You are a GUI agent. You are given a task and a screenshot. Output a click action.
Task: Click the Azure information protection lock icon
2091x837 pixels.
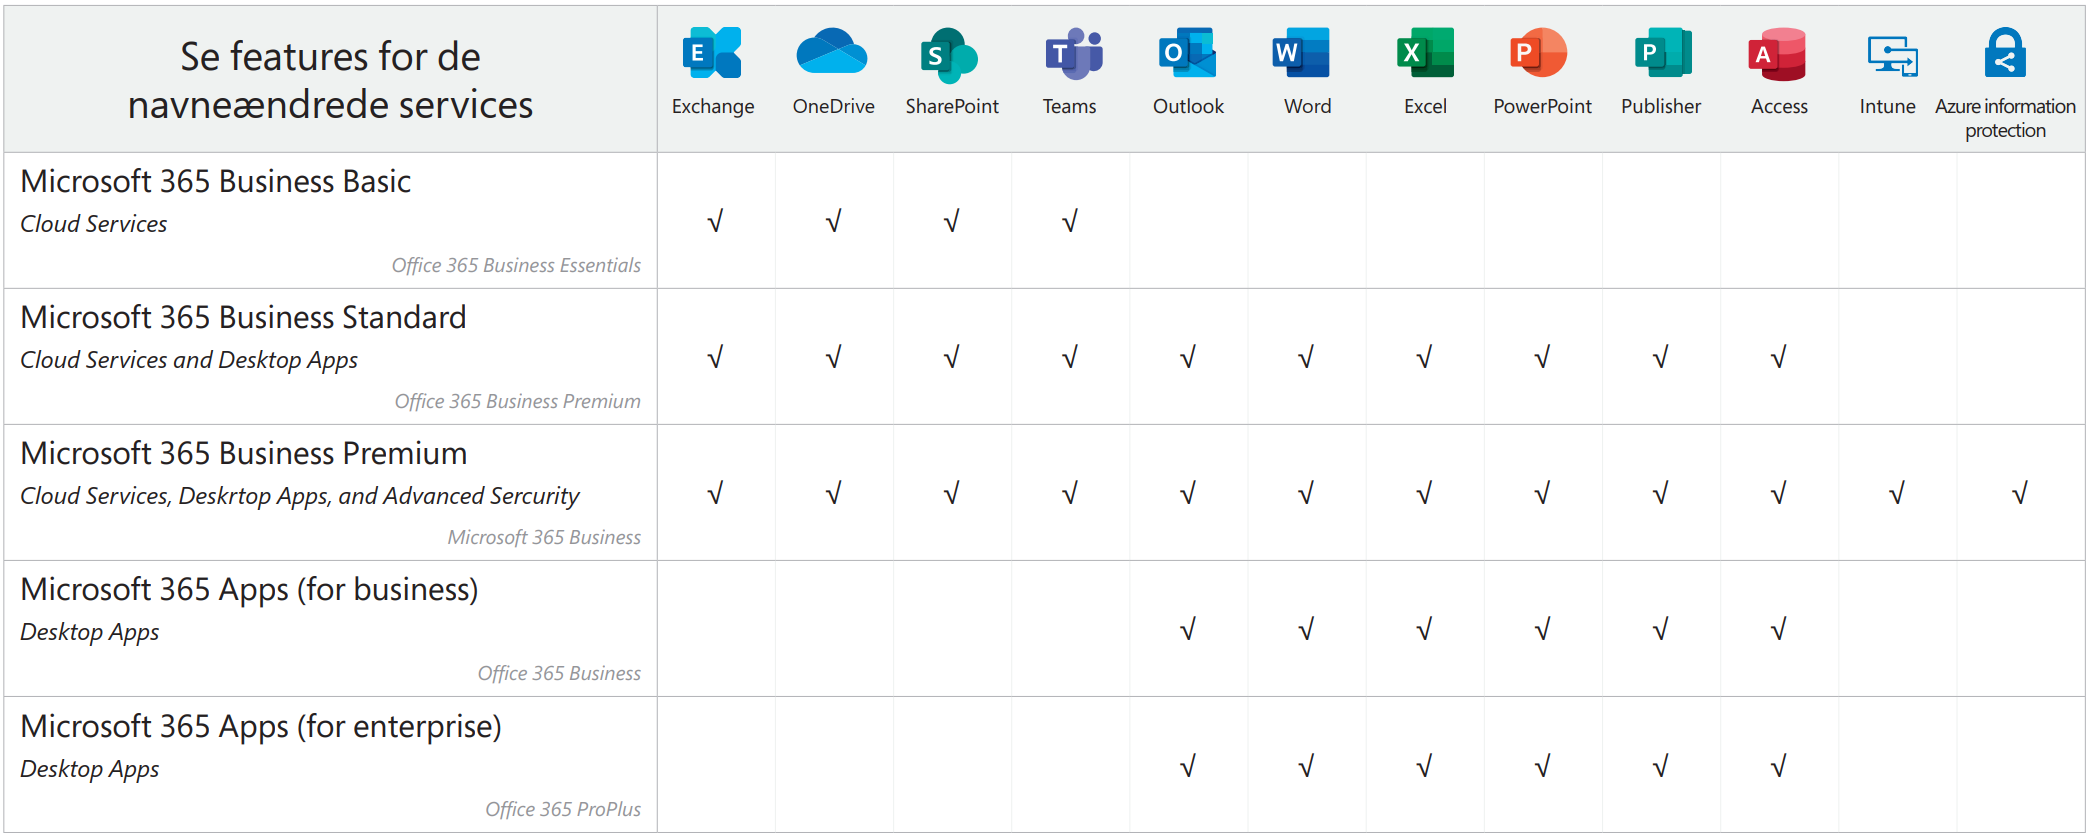pyautogui.click(x=2005, y=53)
